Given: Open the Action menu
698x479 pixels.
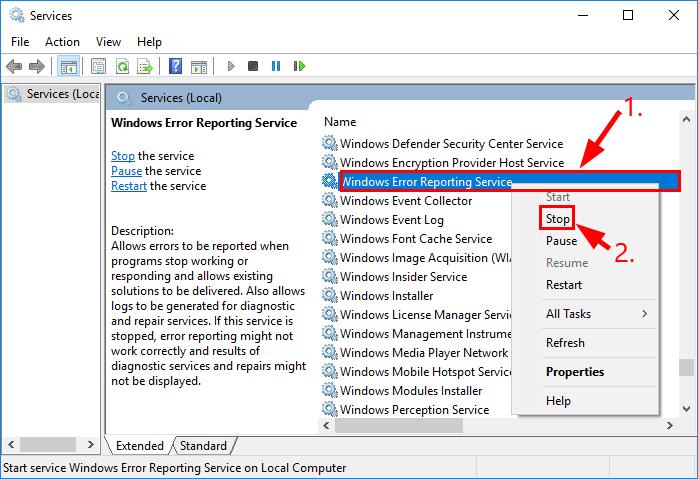Looking at the screenshot, I should tap(62, 42).
